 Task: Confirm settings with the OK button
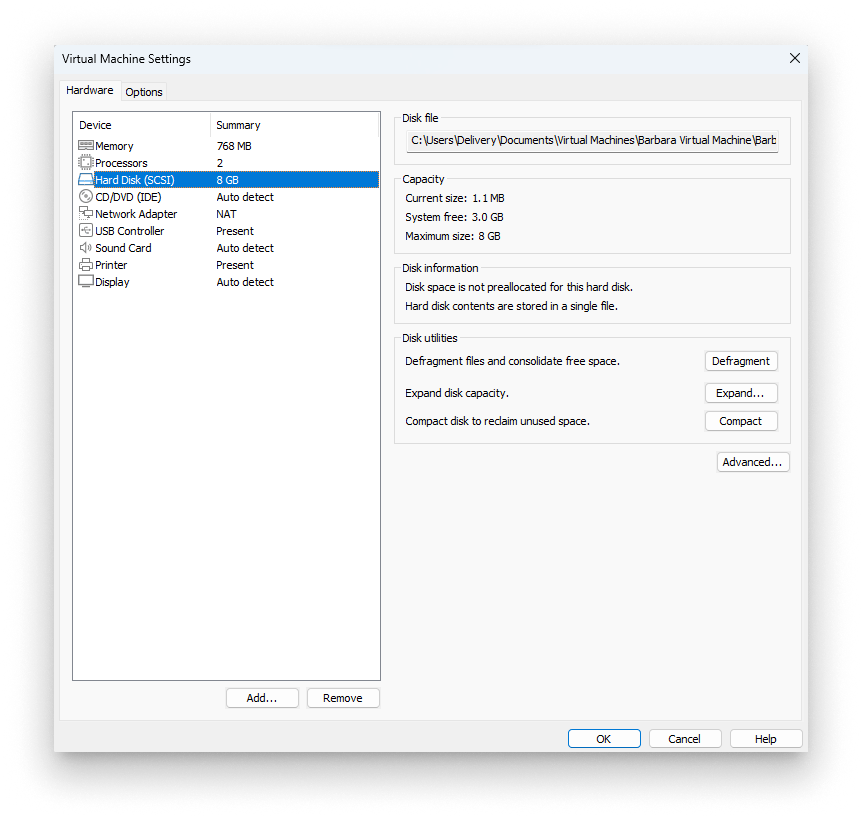(x=604, y=739)
